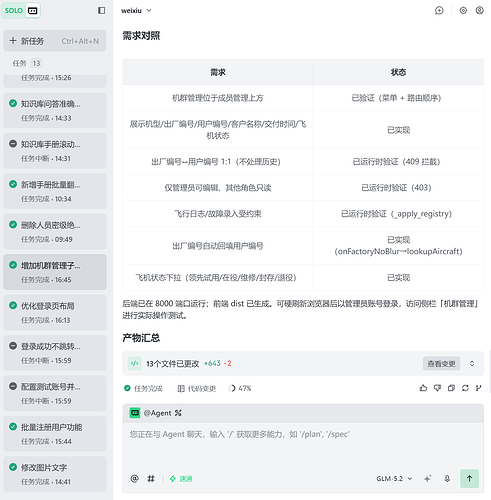Click the stopped status icon on 配置测试账号并
Image resolution: width=491 pixels, height=500 pixels.
(x=13, y=386)
